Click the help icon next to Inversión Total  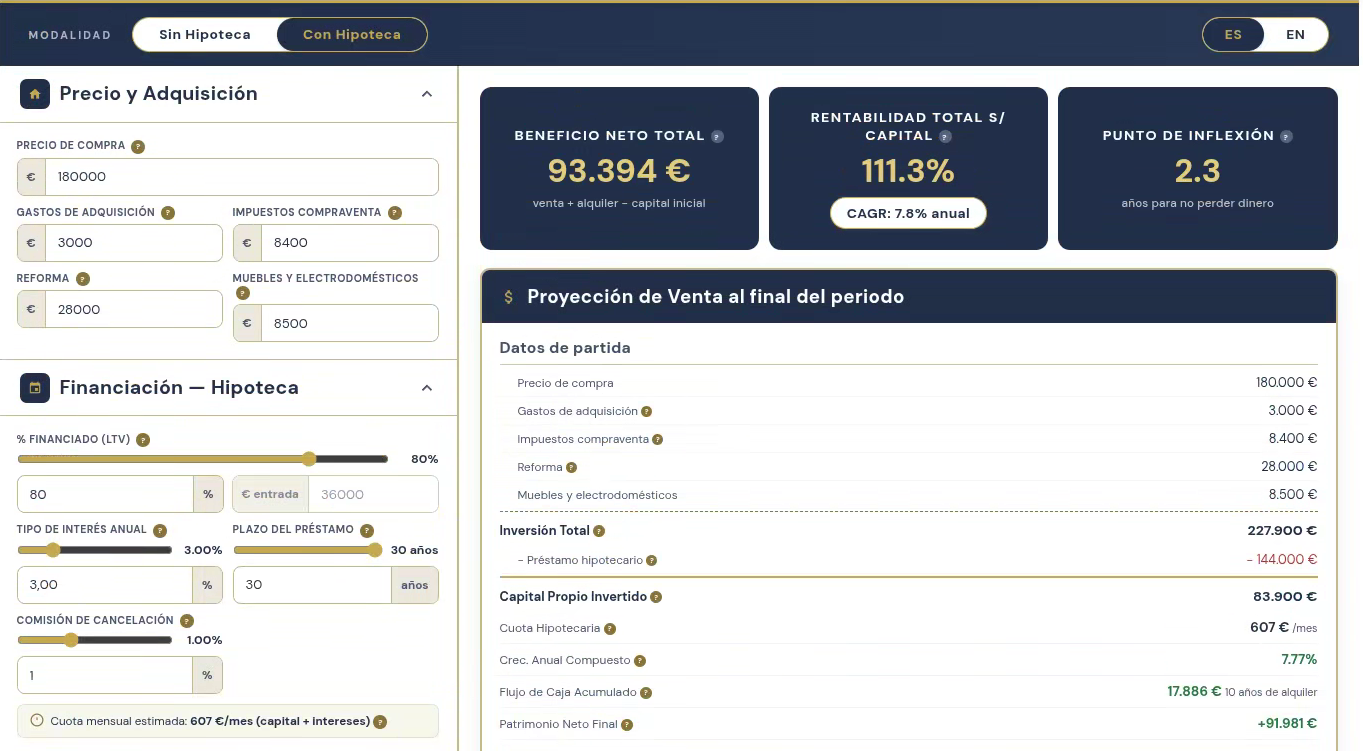tap(599, 531)
